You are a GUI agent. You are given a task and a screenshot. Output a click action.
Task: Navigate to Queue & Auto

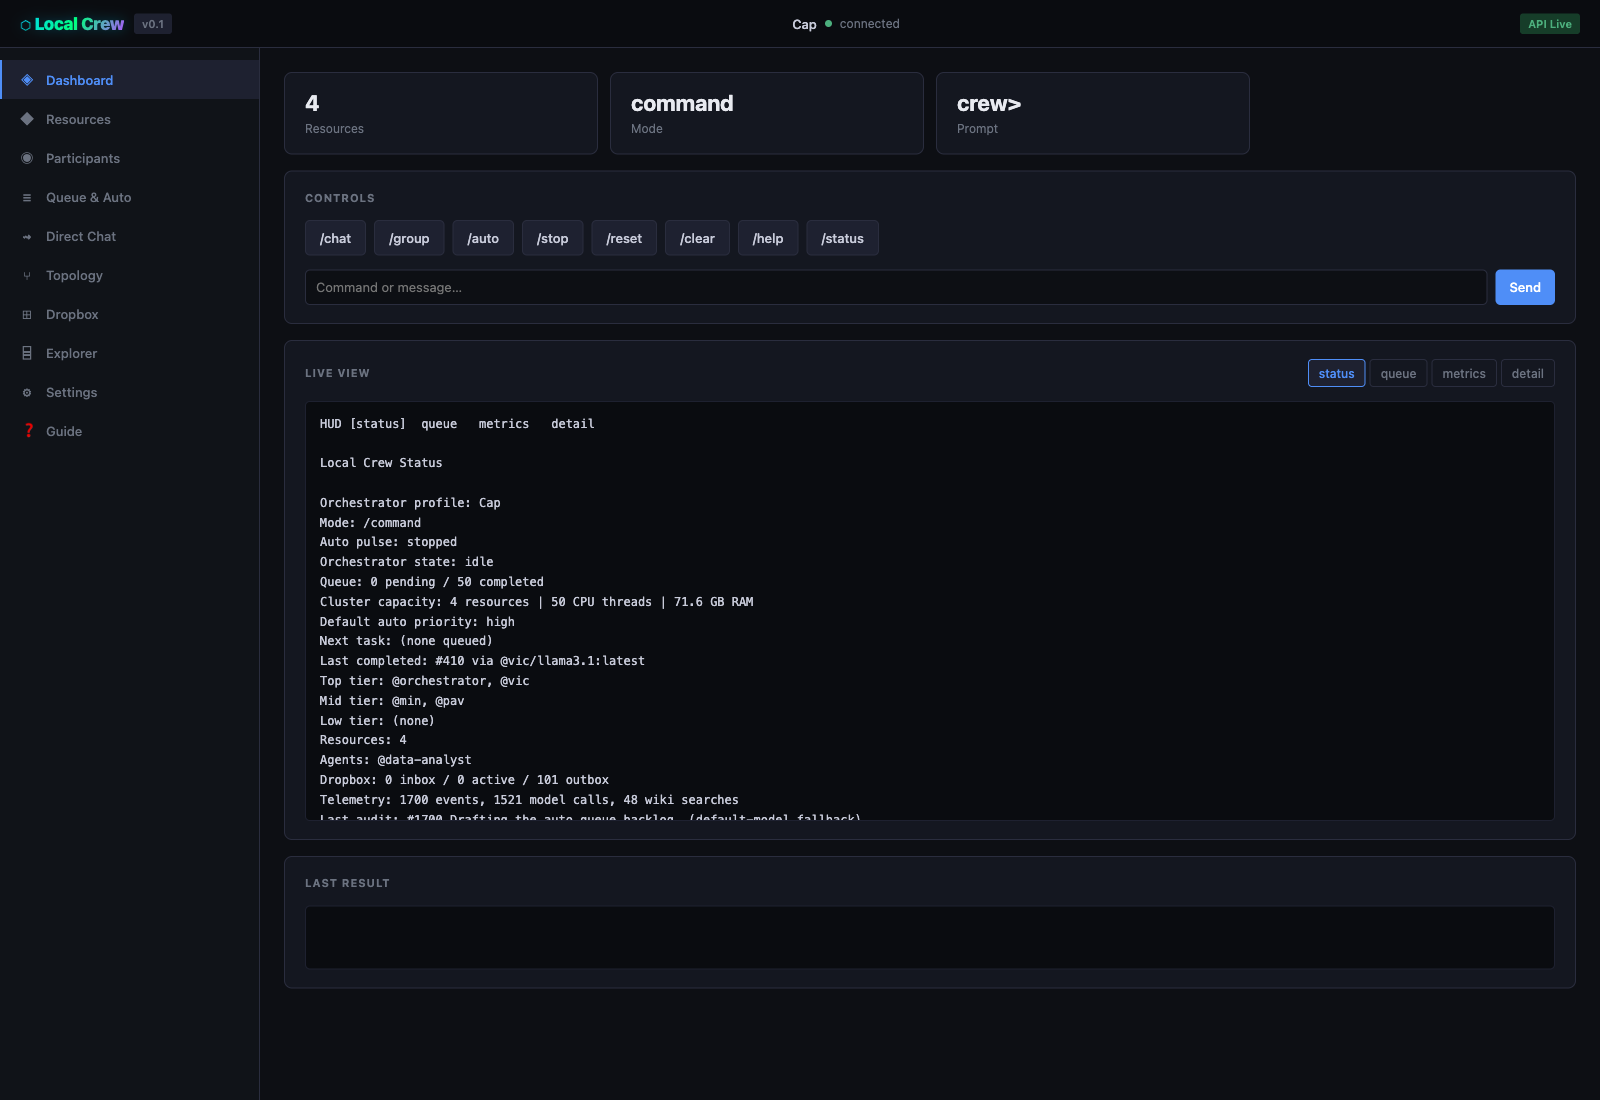pos(130,197)
